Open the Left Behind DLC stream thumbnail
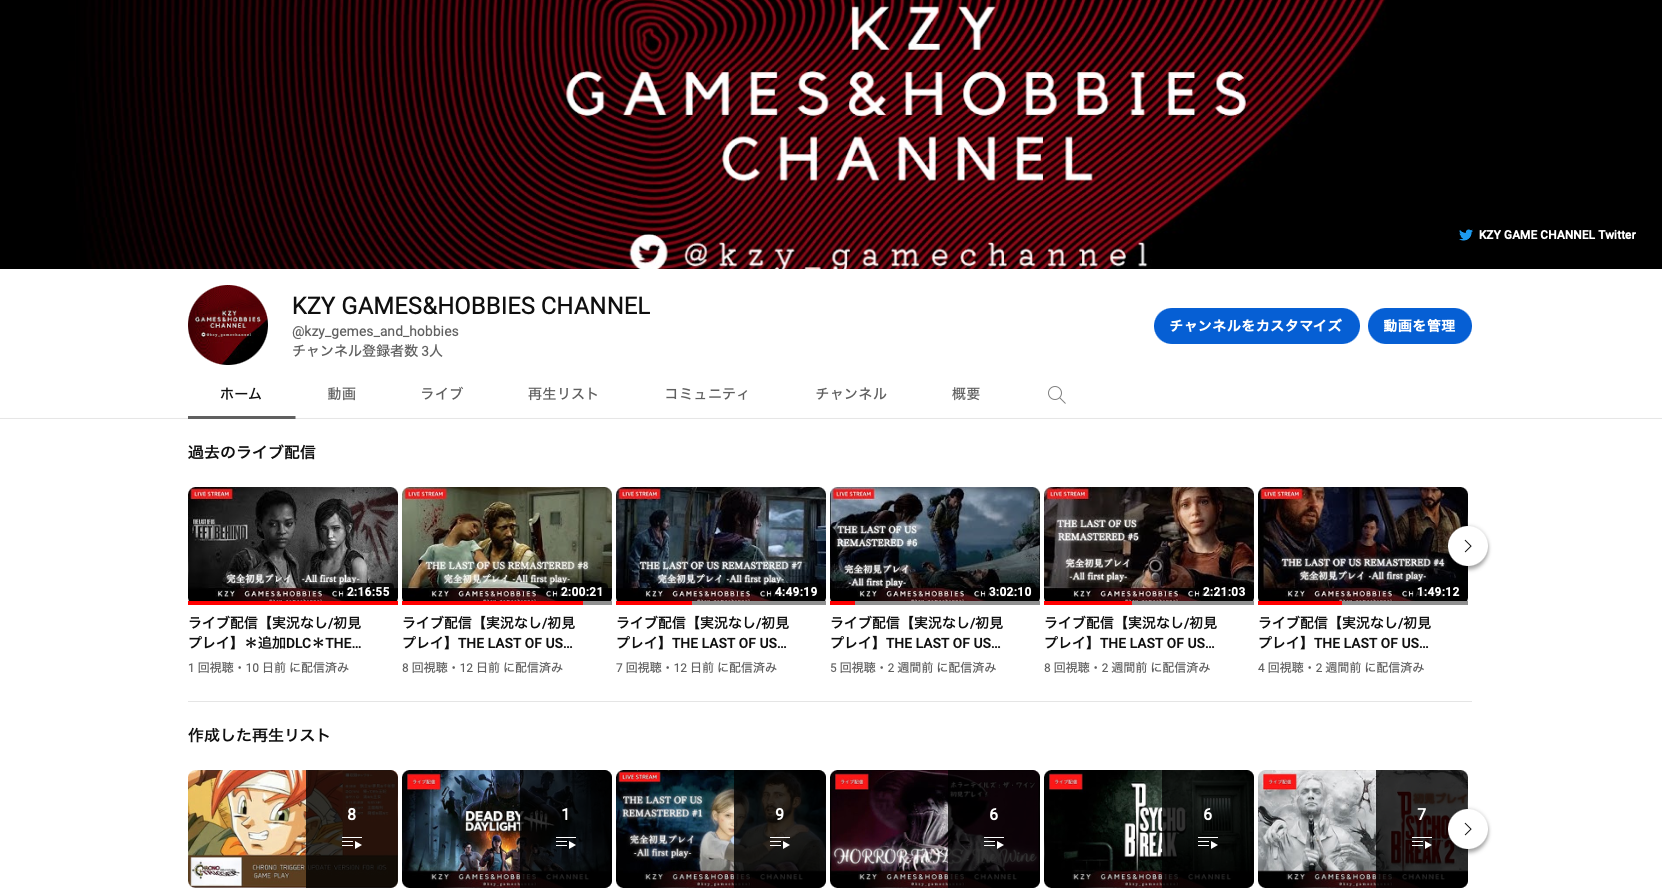 coord(293,545)
